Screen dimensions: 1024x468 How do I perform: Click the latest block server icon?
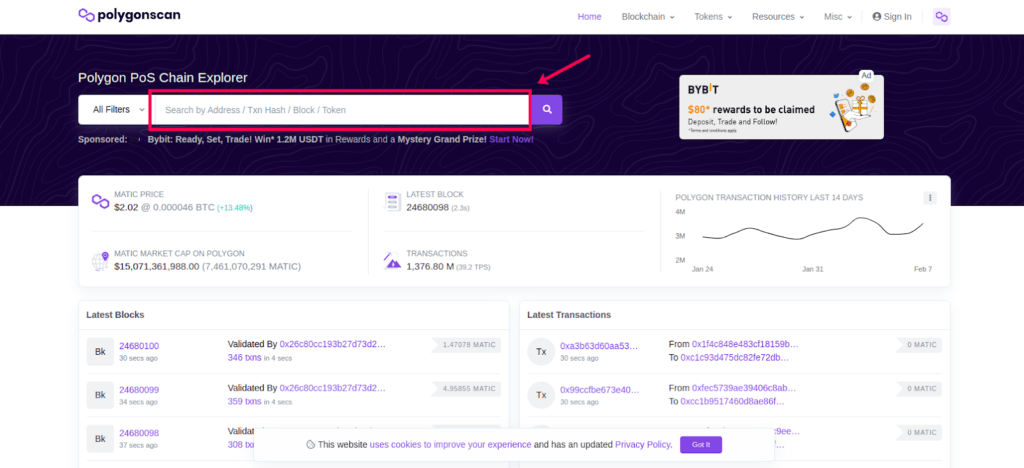coord(392,202)
